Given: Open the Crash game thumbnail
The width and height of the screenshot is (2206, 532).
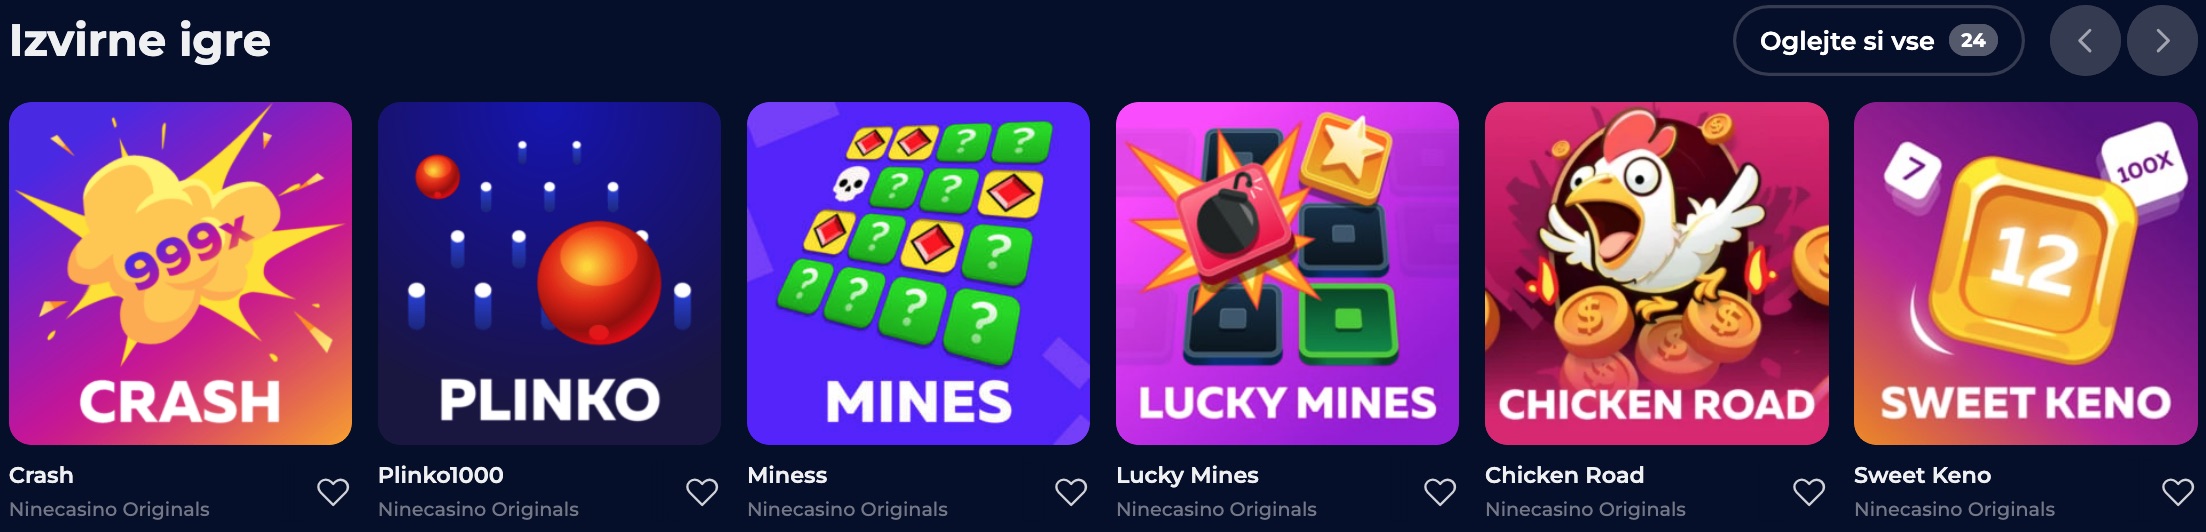Looking at the screenshot, I should pyautogui.click(x=180, y=273).
